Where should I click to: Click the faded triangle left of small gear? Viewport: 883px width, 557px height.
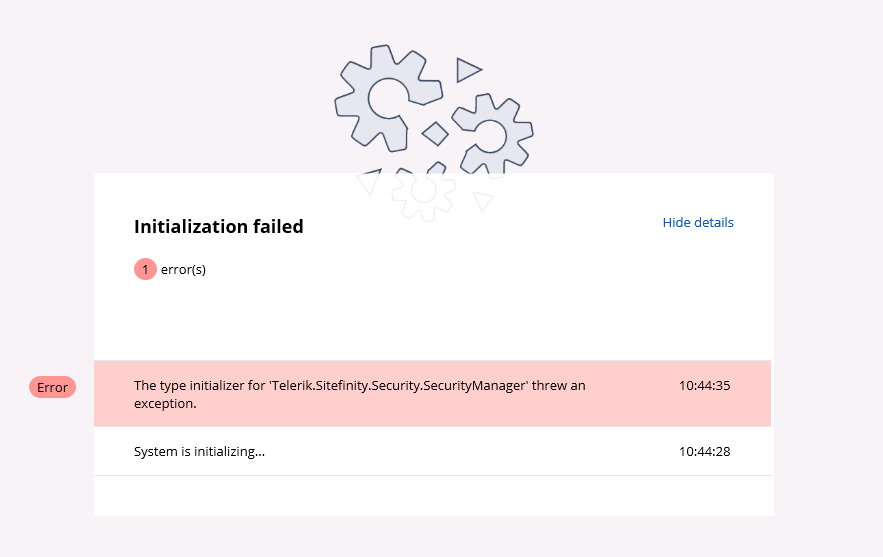point(369,181)
